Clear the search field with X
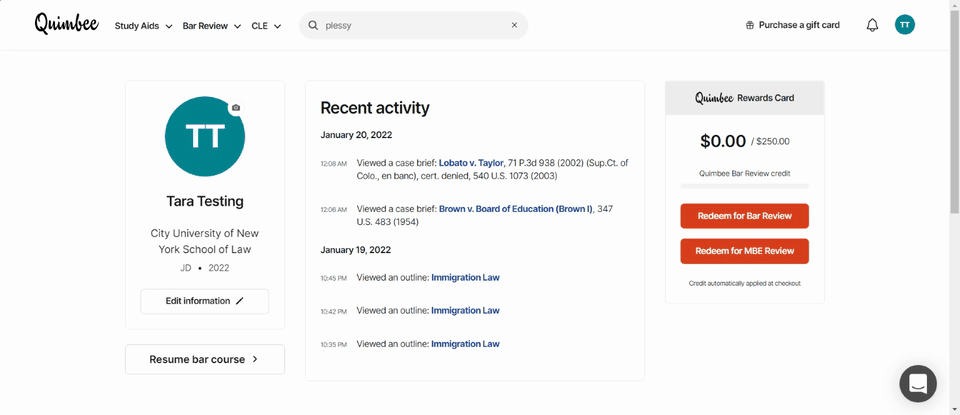Viewport: 960px width, 415px height. (x=514, y=26)
